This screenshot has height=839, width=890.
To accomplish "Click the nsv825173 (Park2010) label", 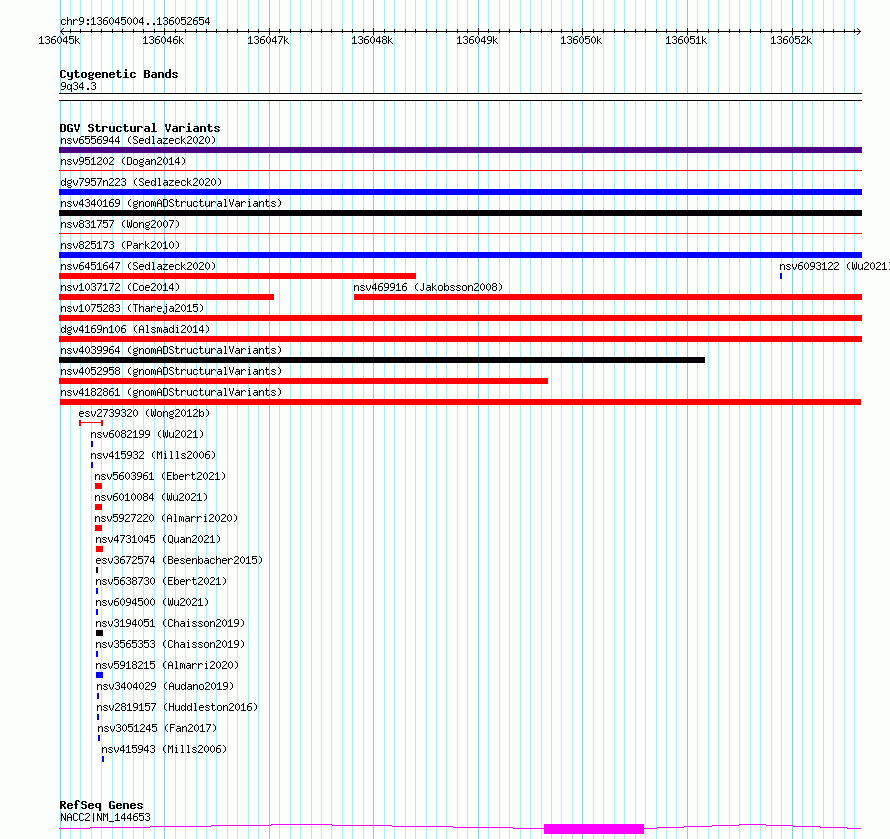I will click(x=120, y=245).
